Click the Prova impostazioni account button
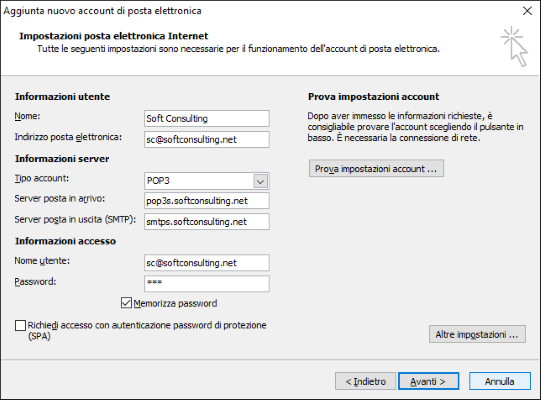The height and width of the screenshot is (400, 541). click(x=376, y=168)
